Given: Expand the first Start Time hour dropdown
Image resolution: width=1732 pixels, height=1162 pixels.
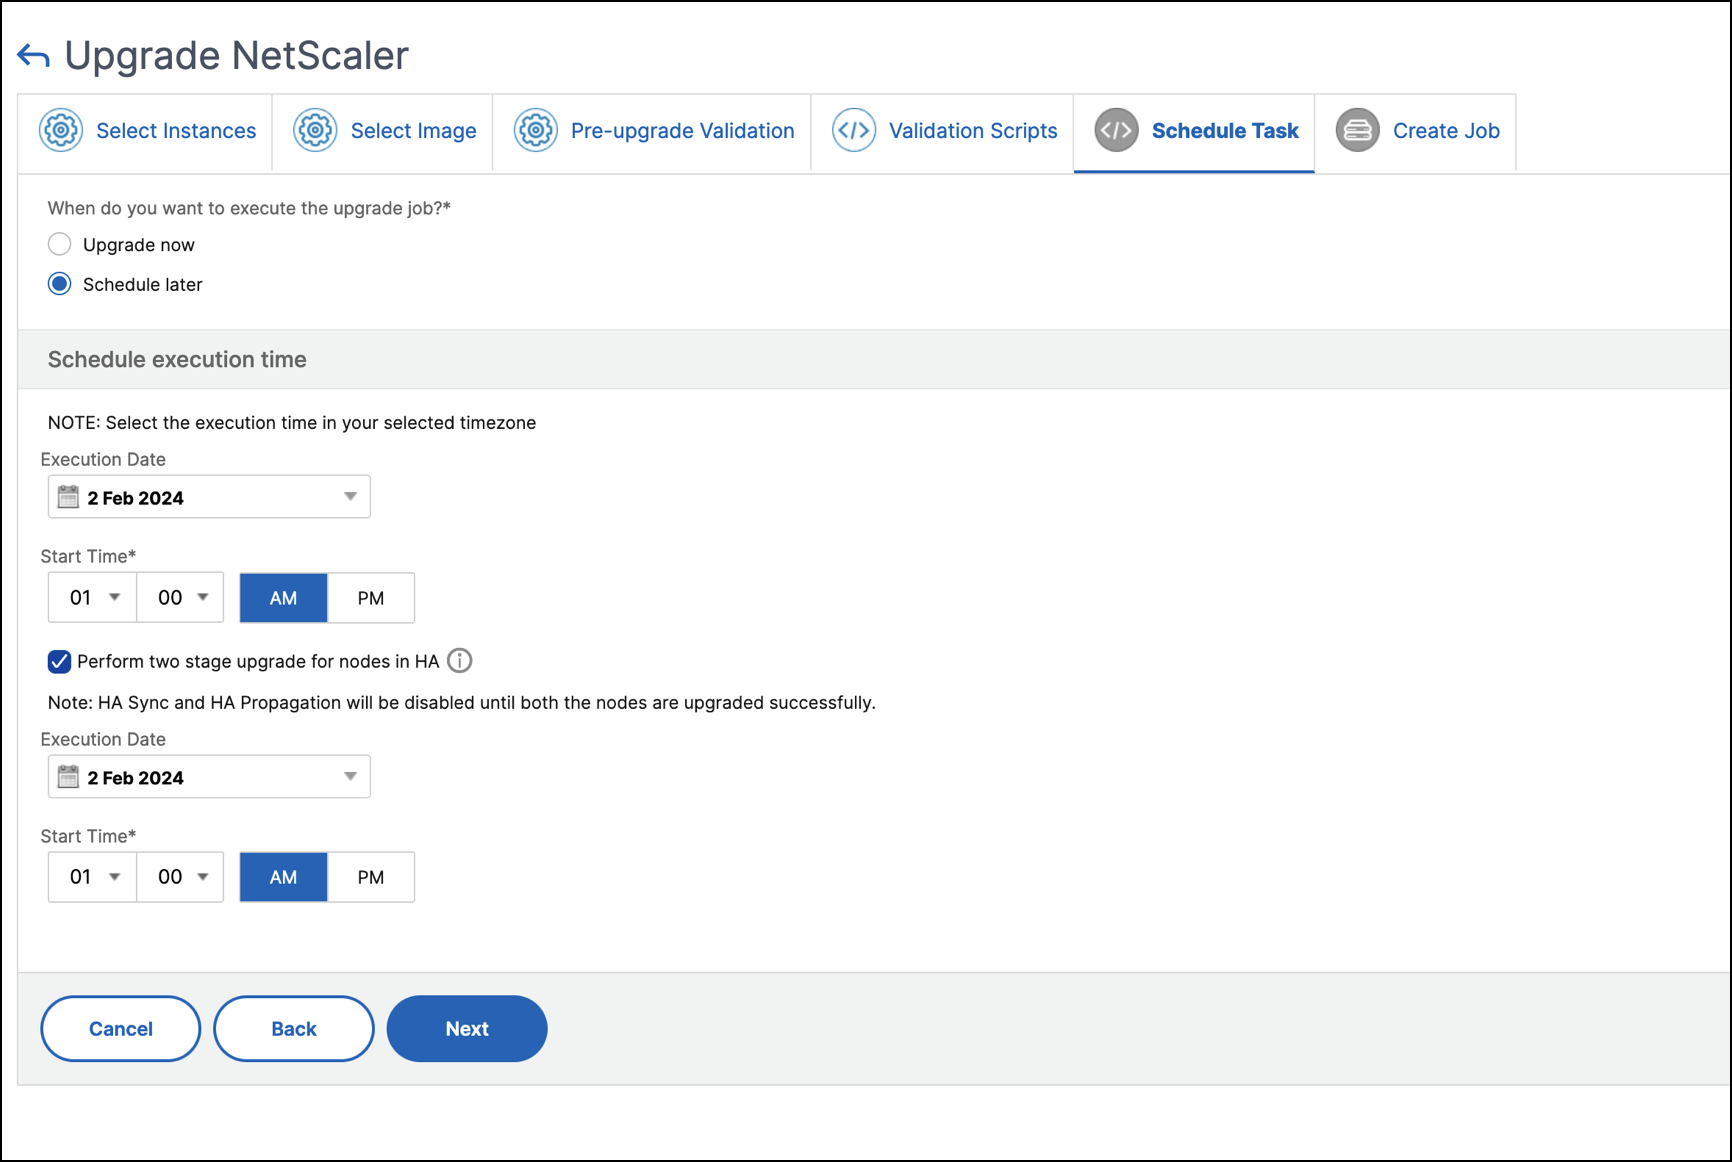Looking at the screenshot, I should pyautogui.click(x=93, y=598).
